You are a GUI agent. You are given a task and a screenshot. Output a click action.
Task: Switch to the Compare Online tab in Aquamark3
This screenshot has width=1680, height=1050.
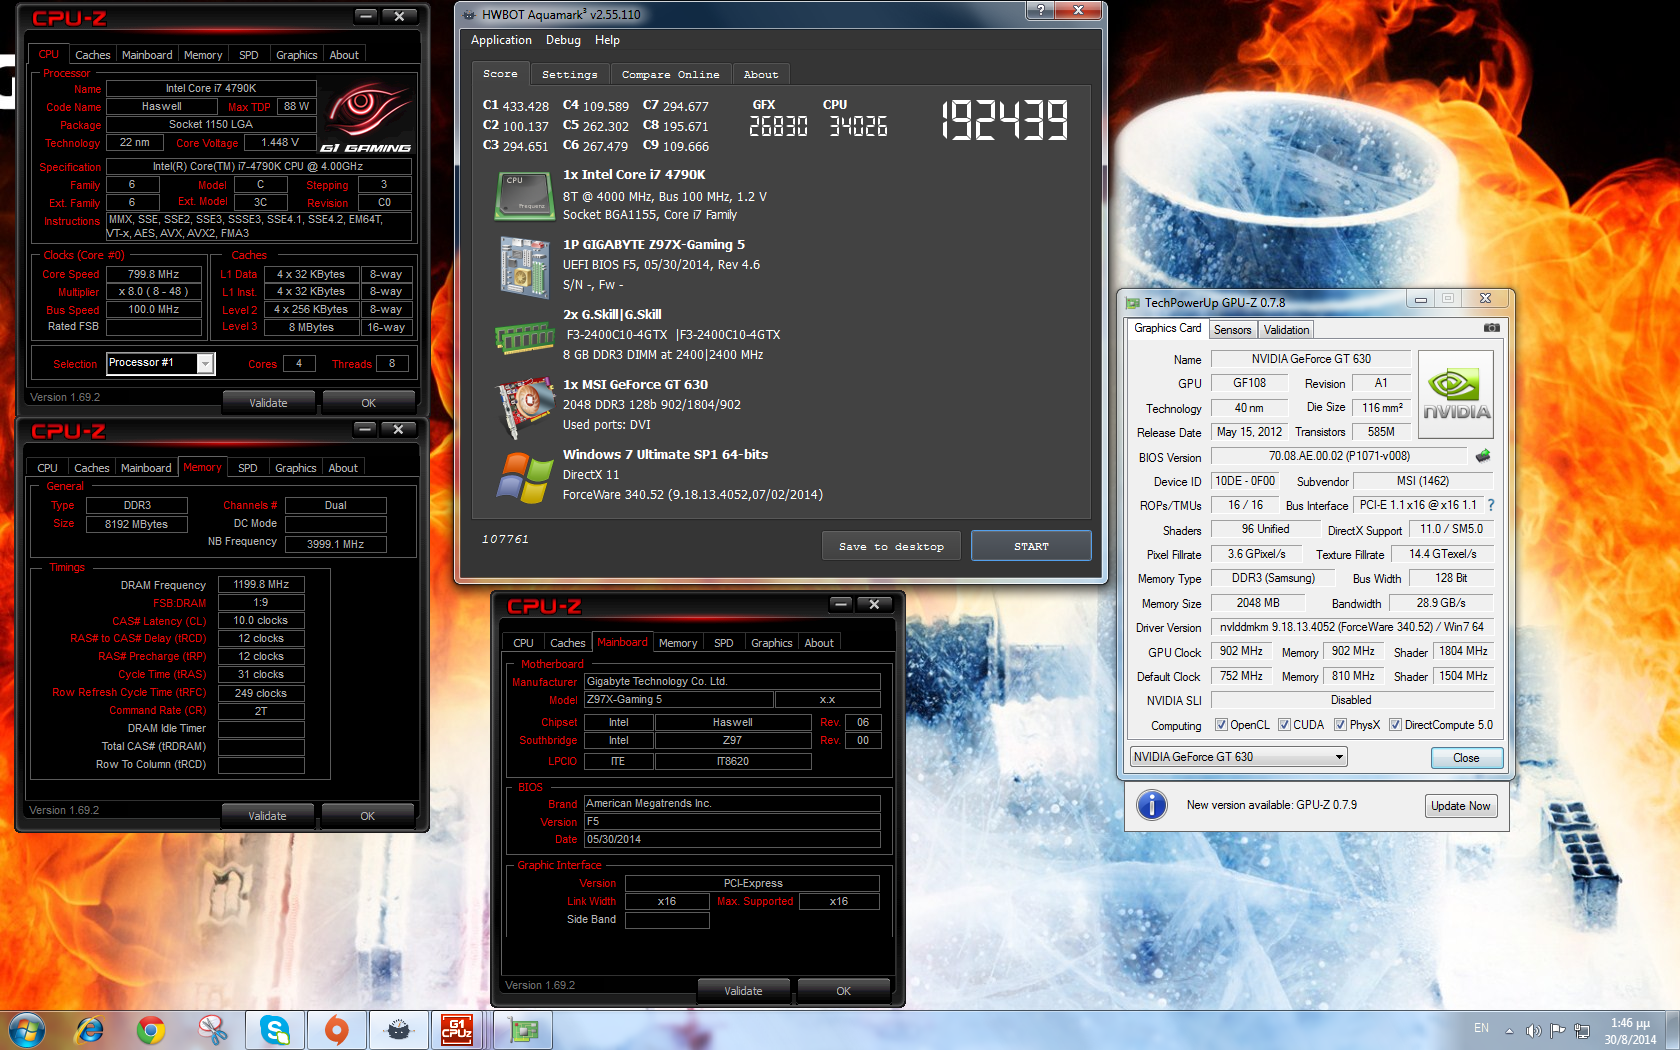point(670,75)
